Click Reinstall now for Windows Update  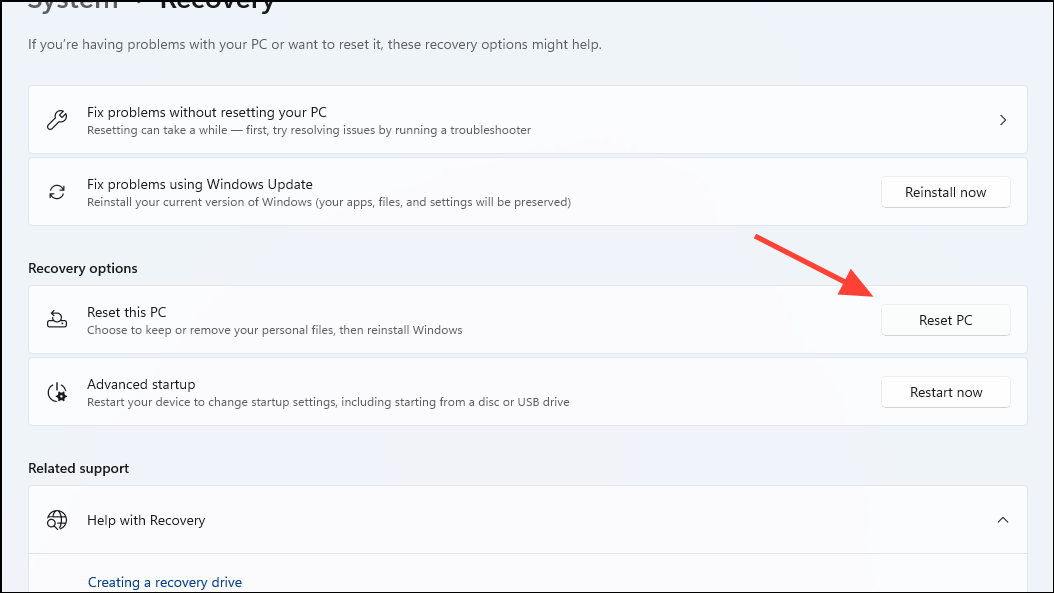point(945,192)
